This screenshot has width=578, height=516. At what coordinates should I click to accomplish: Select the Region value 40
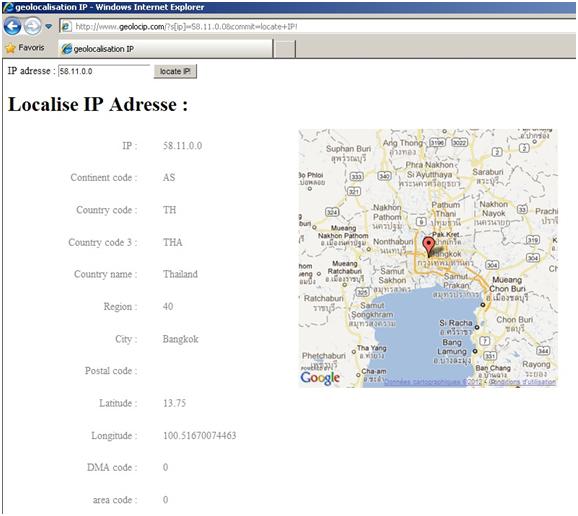click(x=168, y=307)
